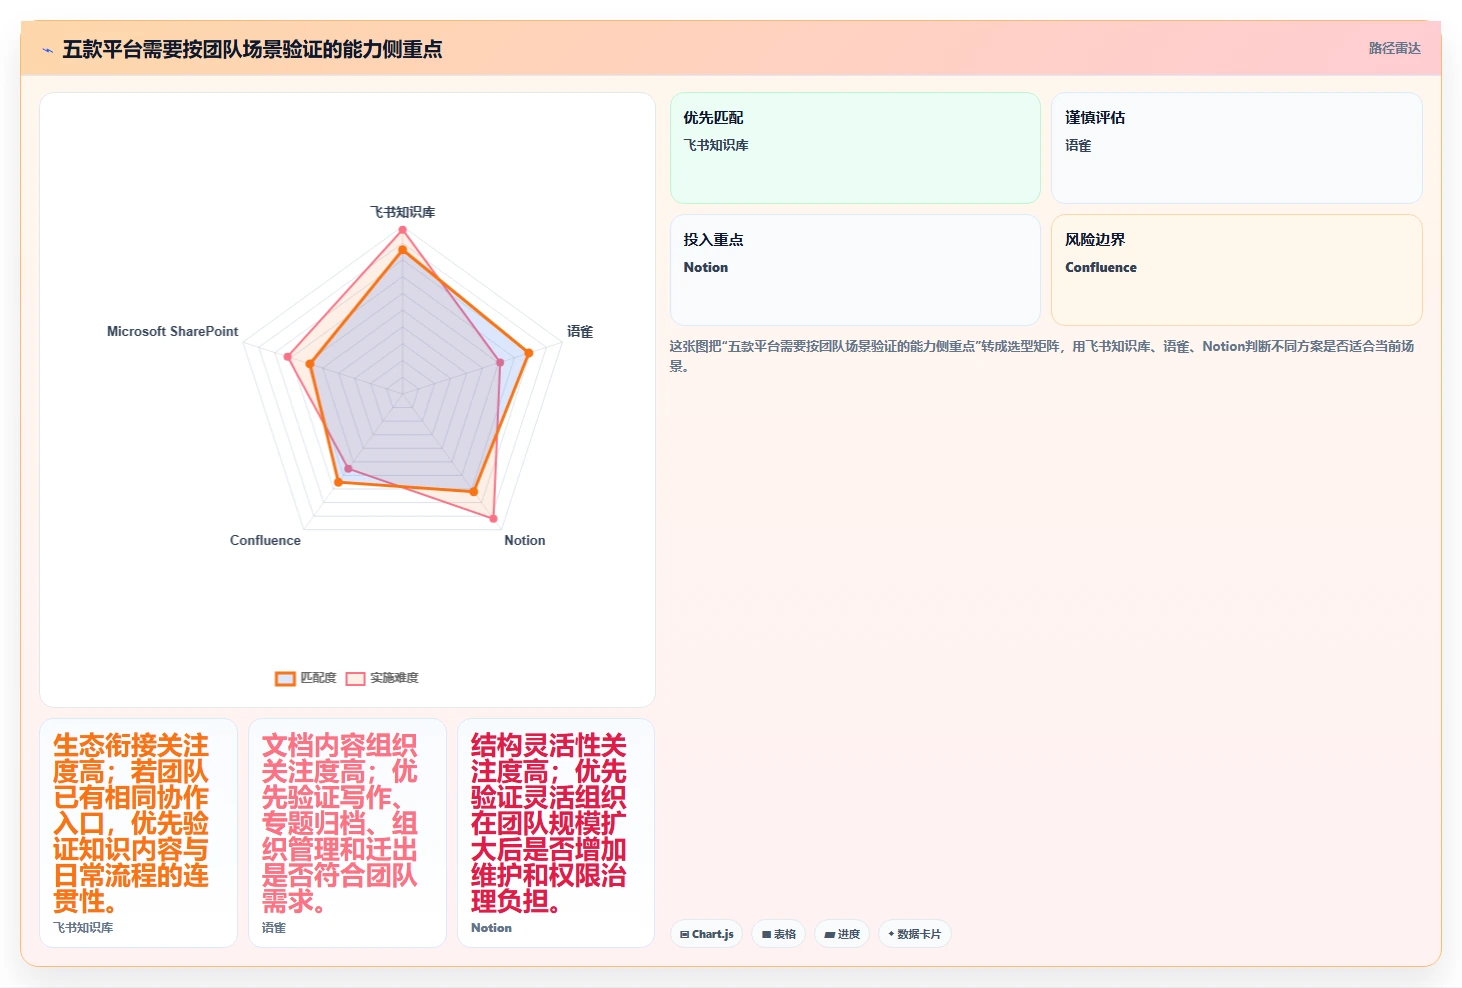The width and height of the screenshot is (1462, 988).
Task: Click Confluence under the 风险边界 heading
Action: point(1101,267)
